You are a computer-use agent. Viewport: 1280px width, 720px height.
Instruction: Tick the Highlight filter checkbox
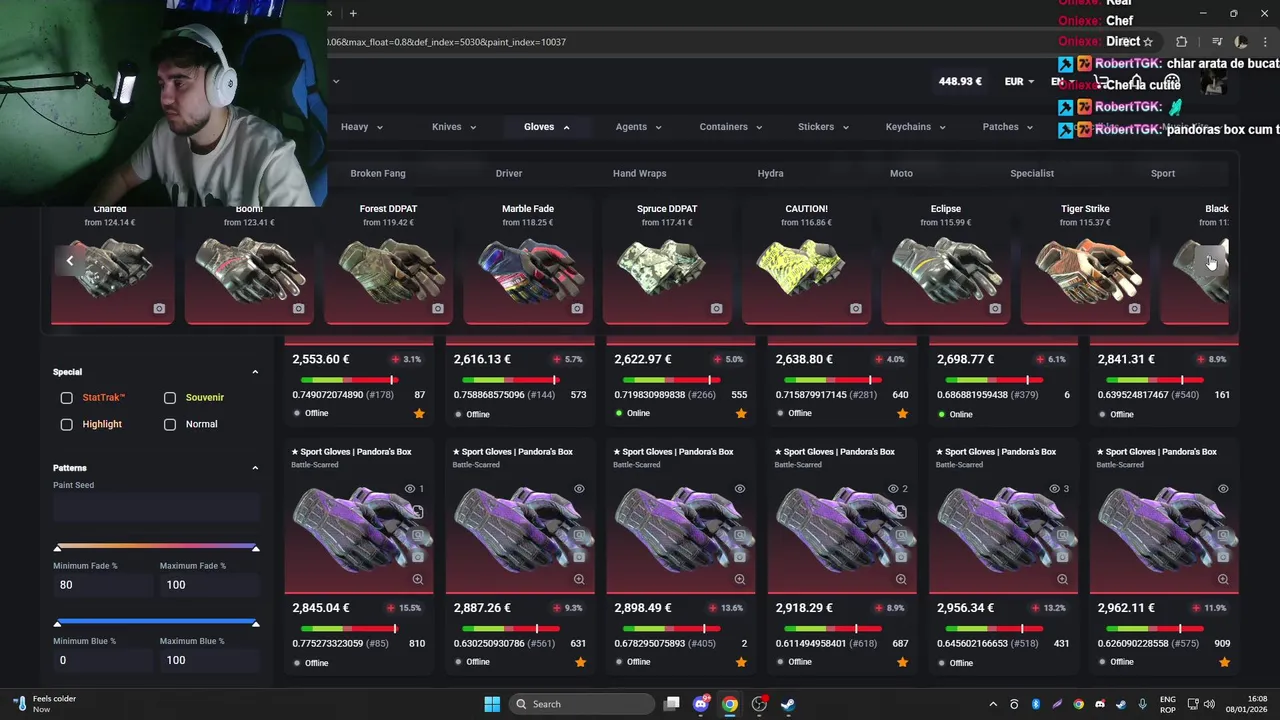click(x=66, y=424)
